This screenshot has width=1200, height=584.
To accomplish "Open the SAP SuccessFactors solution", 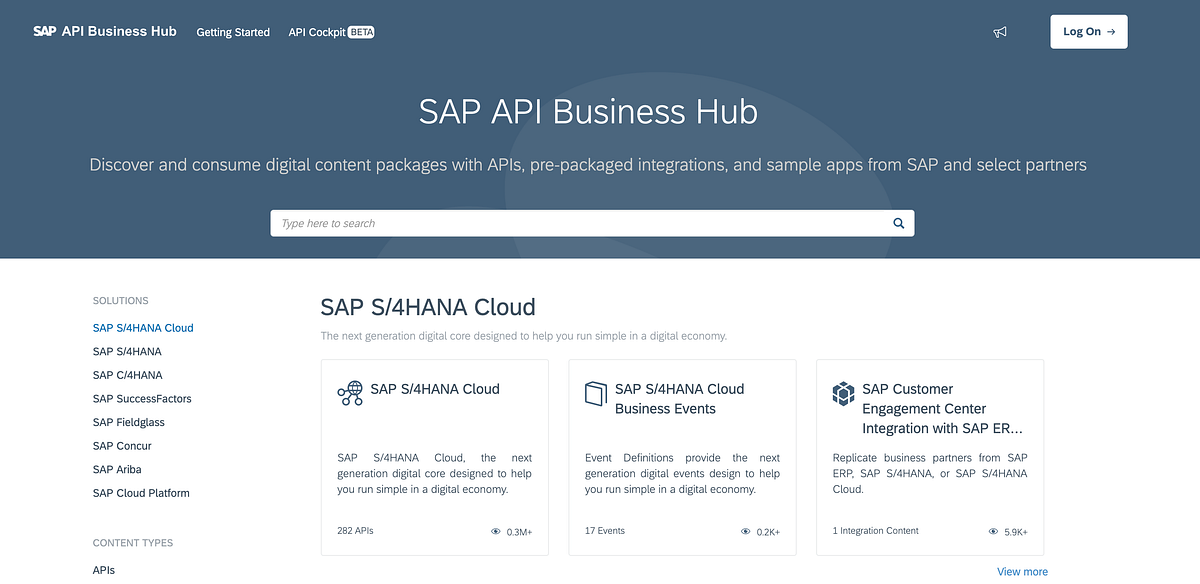I will click(x=142, y=398).
